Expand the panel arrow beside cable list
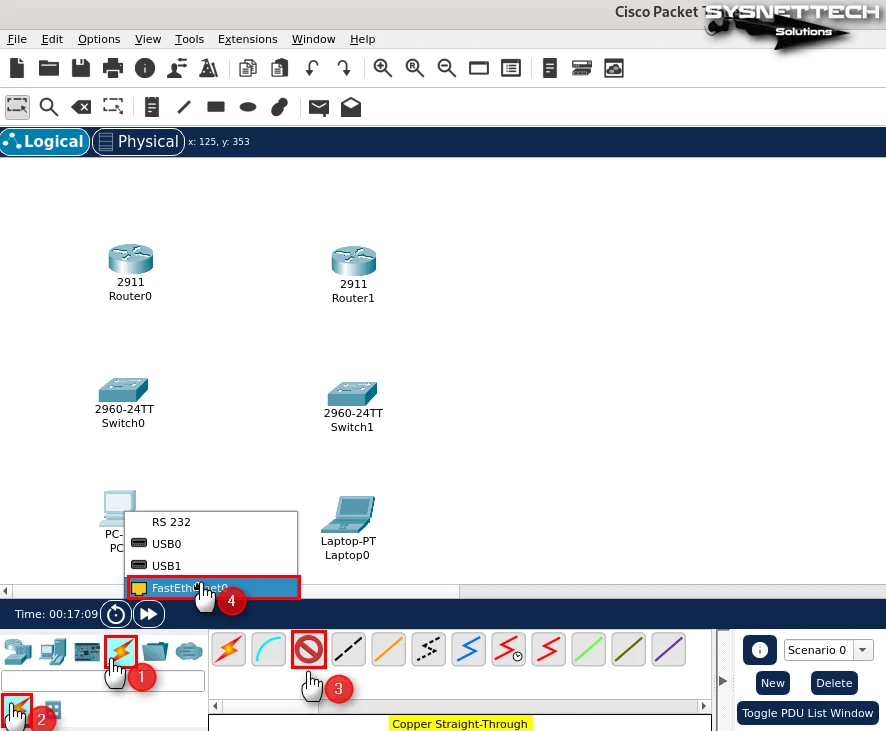 pyautogui.click(x=723, y=681)
